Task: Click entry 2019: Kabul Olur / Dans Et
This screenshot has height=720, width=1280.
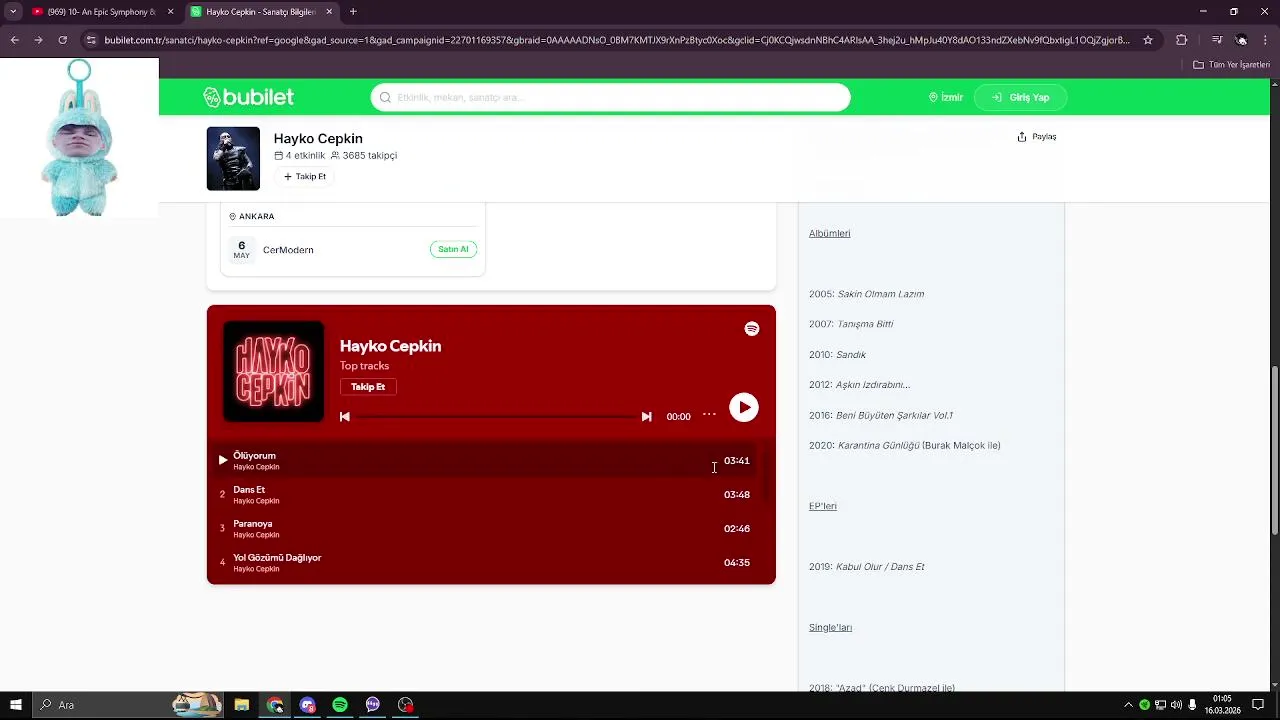Action: (866, 567)
